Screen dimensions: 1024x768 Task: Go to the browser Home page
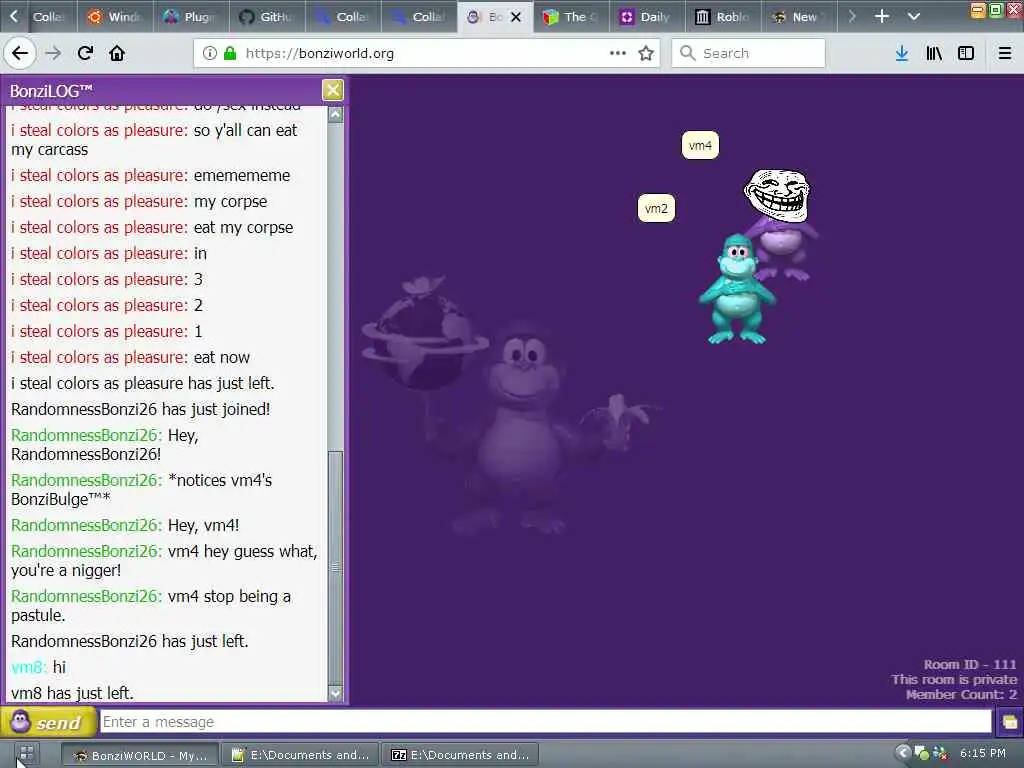(x=117, y=54)
